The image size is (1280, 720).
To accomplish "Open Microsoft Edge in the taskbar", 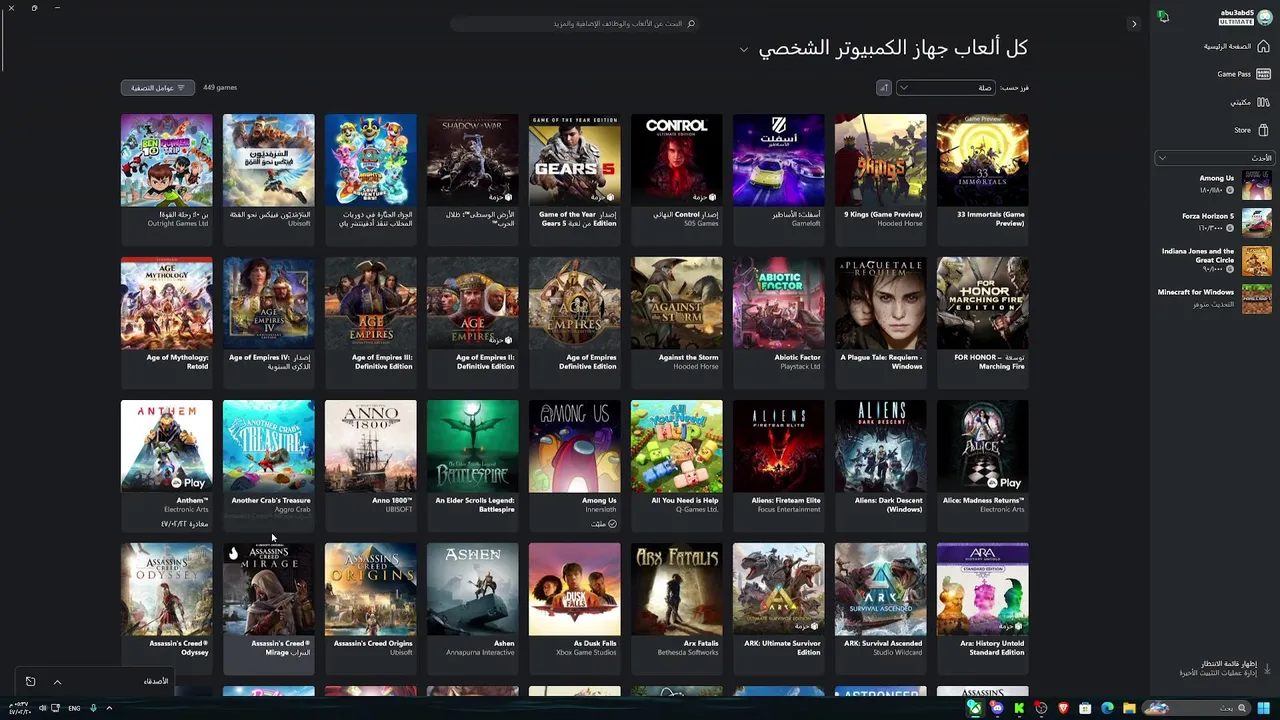I will coord(1107,708).
